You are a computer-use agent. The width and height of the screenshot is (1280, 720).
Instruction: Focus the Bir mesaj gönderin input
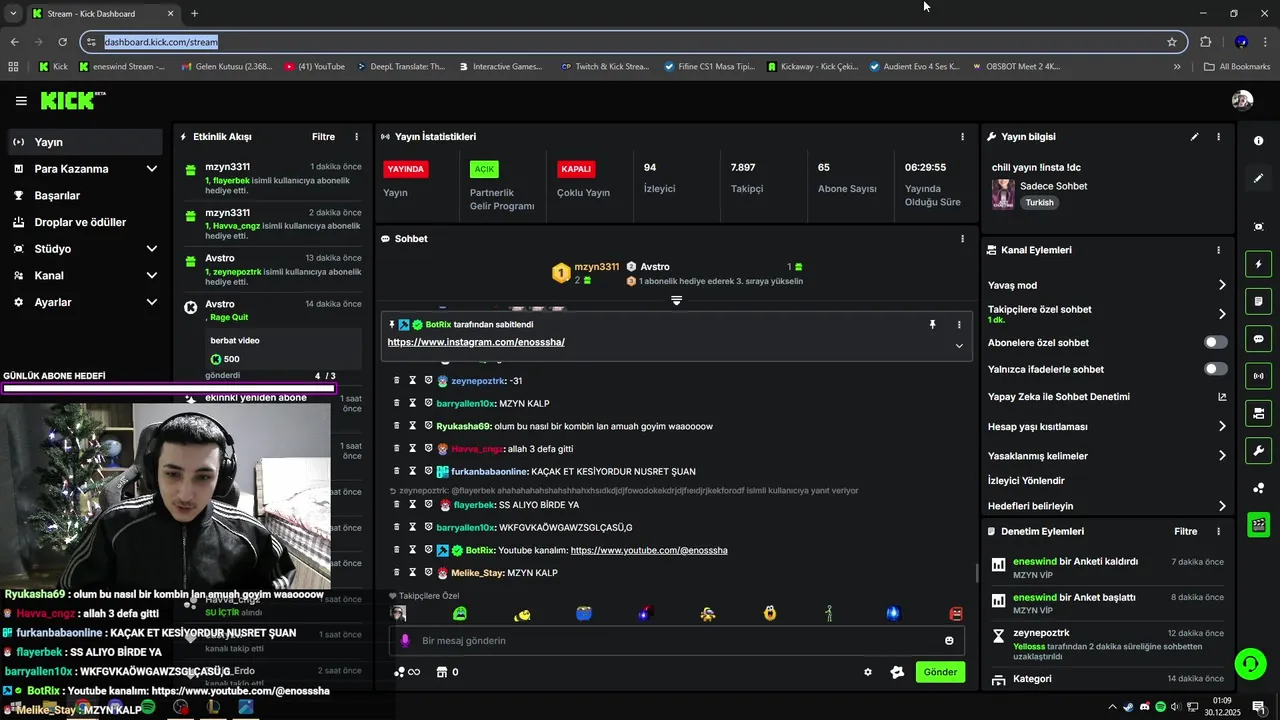[x=675, y=641]
